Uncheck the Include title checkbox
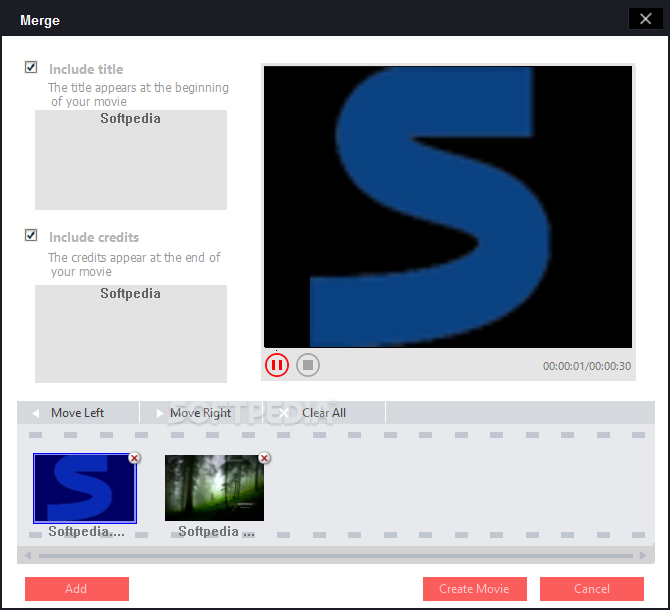 pos(31,67)
